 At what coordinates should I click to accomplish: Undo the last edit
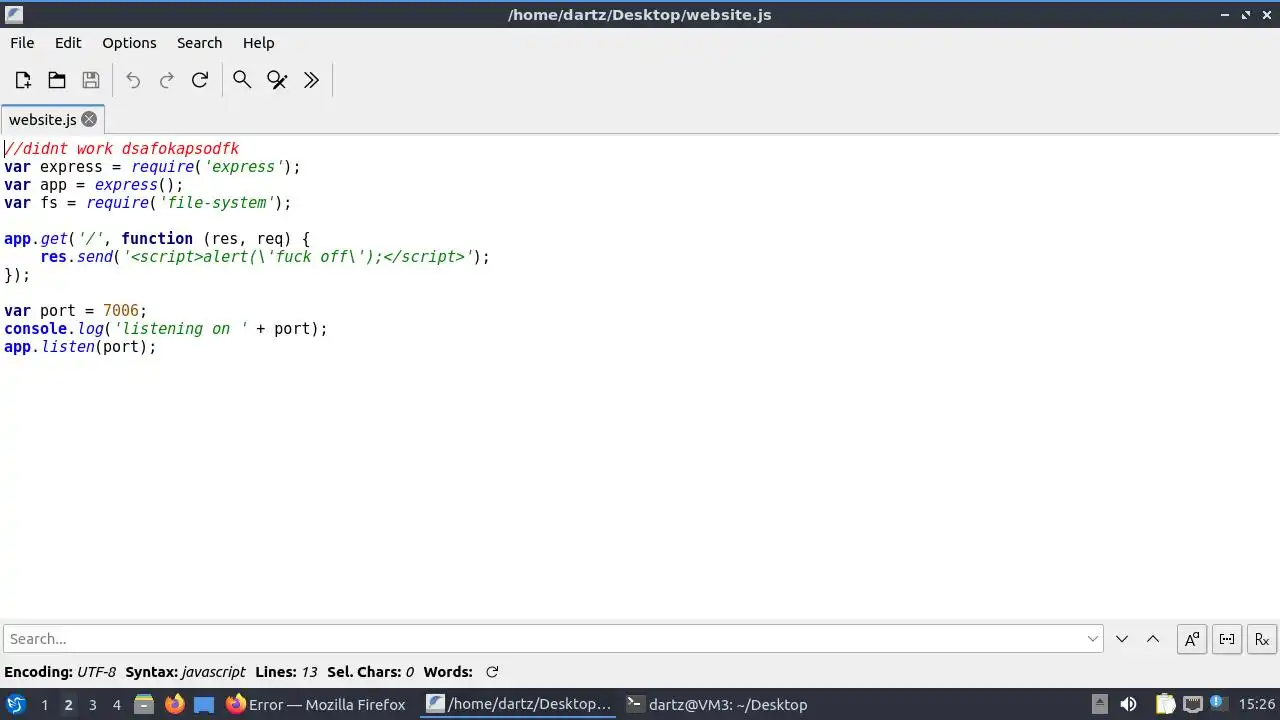point(133,80)
